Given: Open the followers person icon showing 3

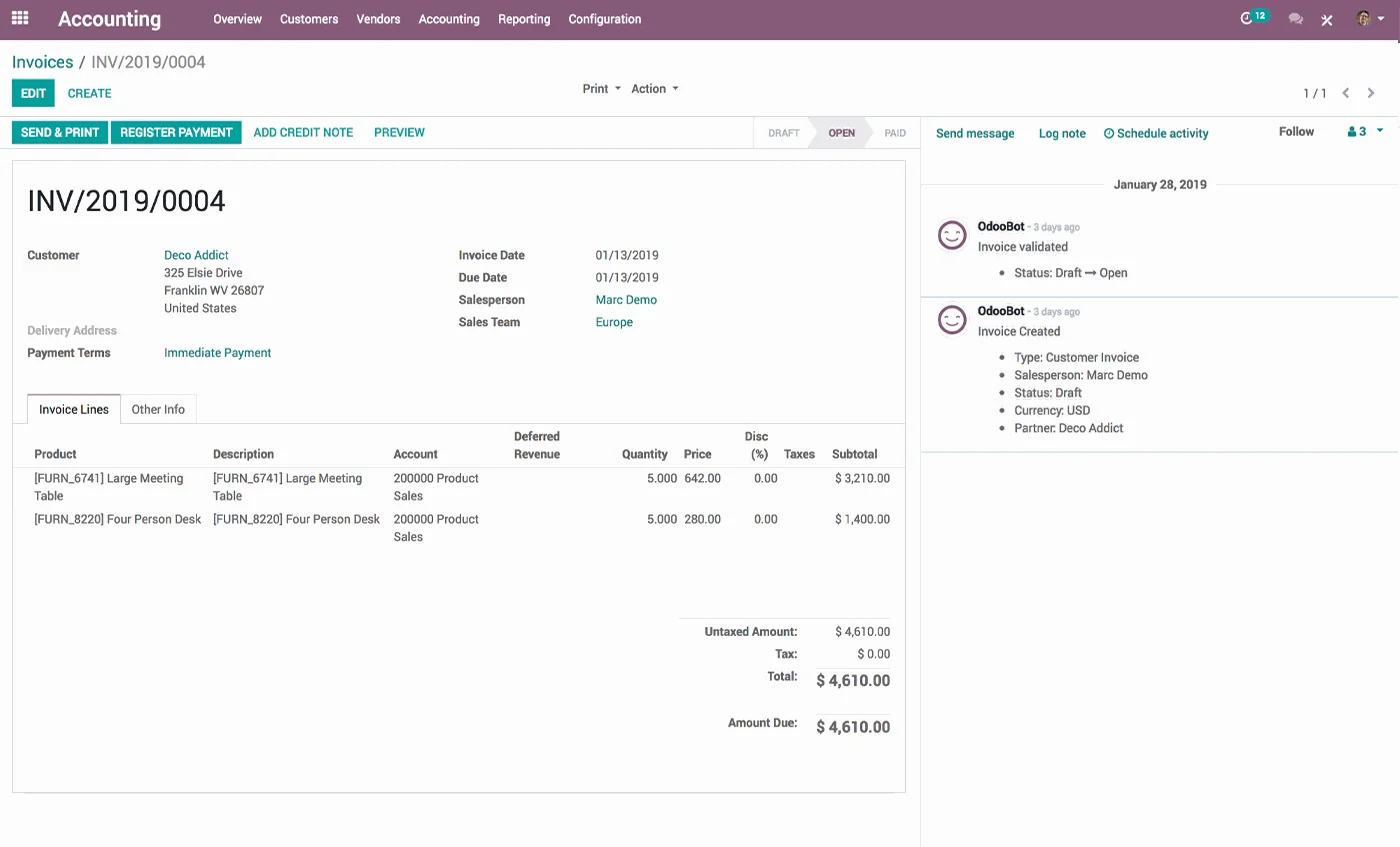Looking at the screenshot, I should (1352, 131).
